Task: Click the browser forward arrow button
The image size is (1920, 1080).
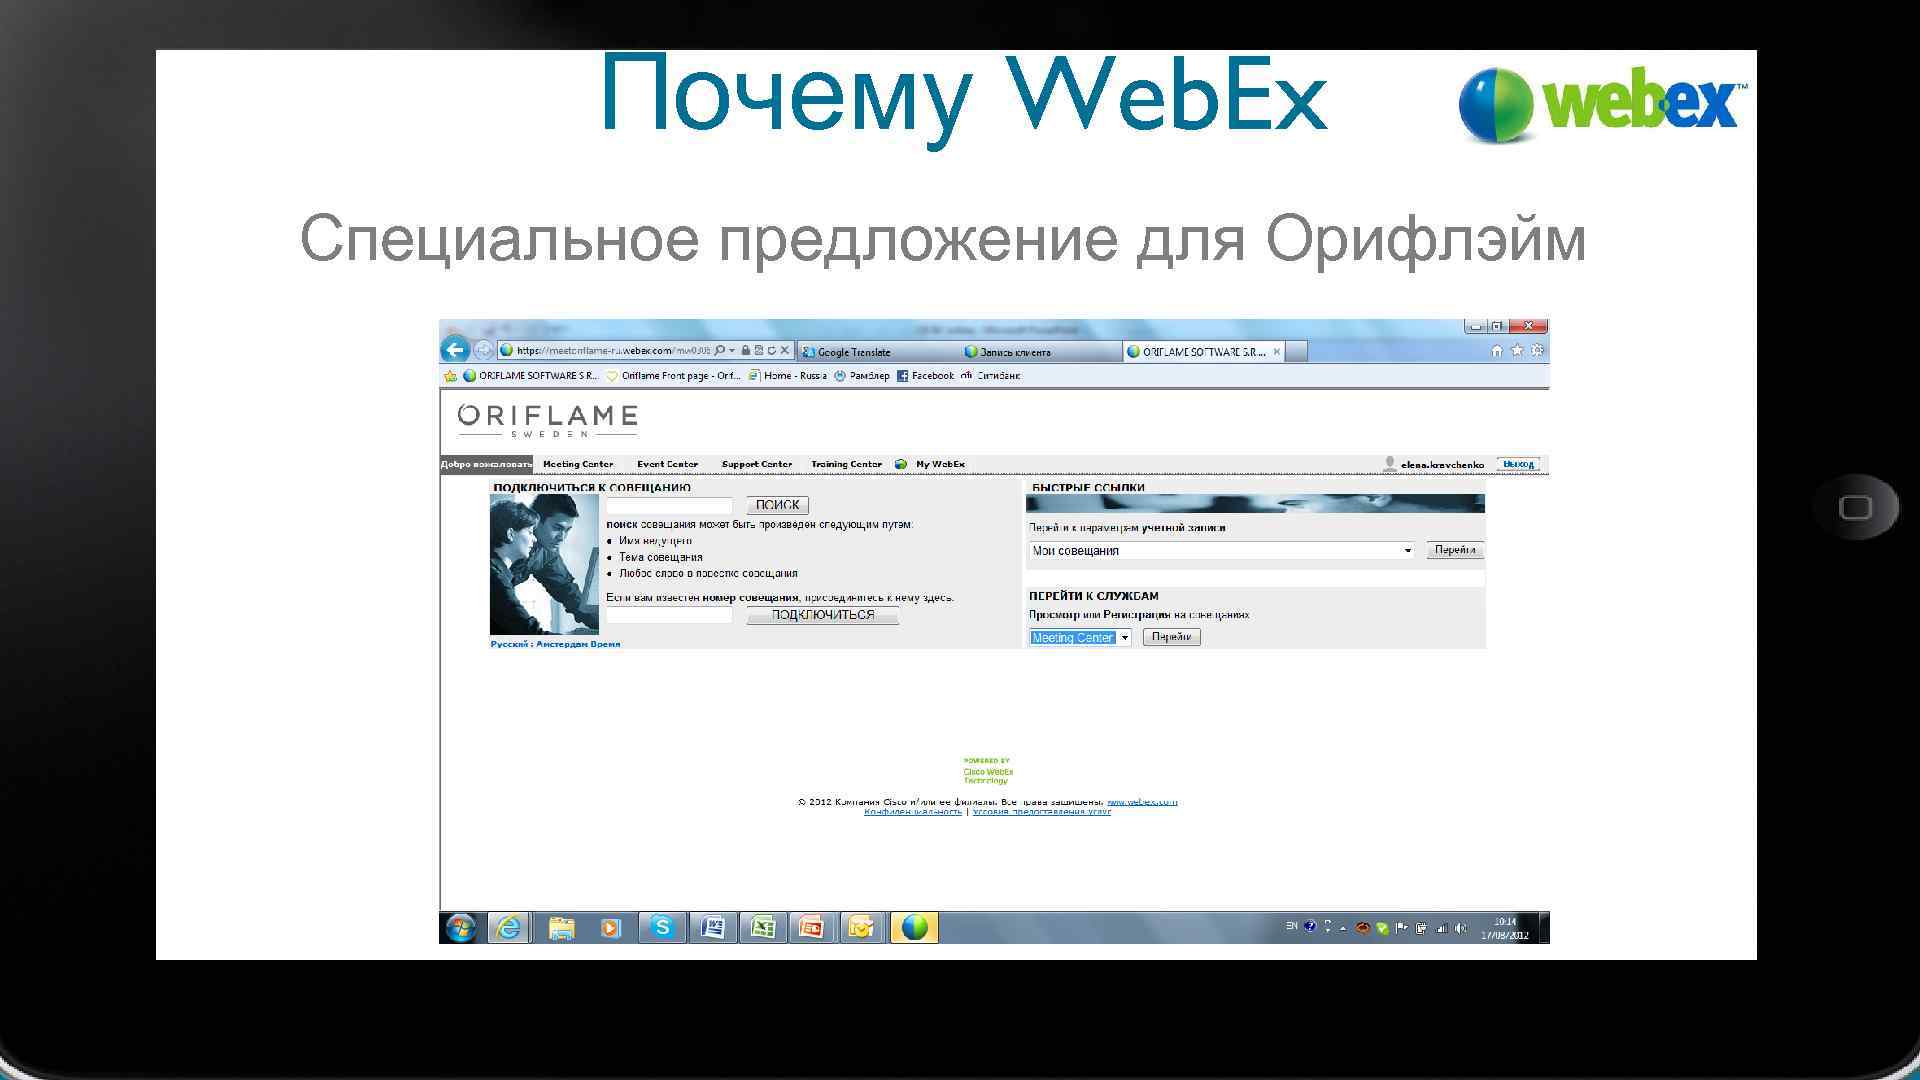Action: coord(483,350)
